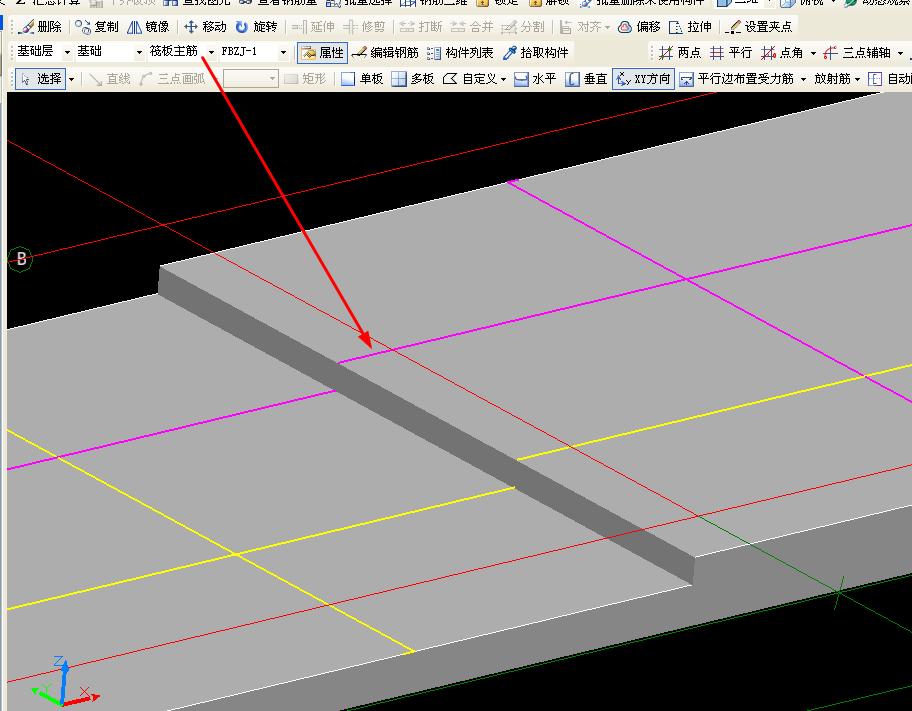
Task: Activate the Mirror (镜像) tool
Action: [x=148, y=27]
